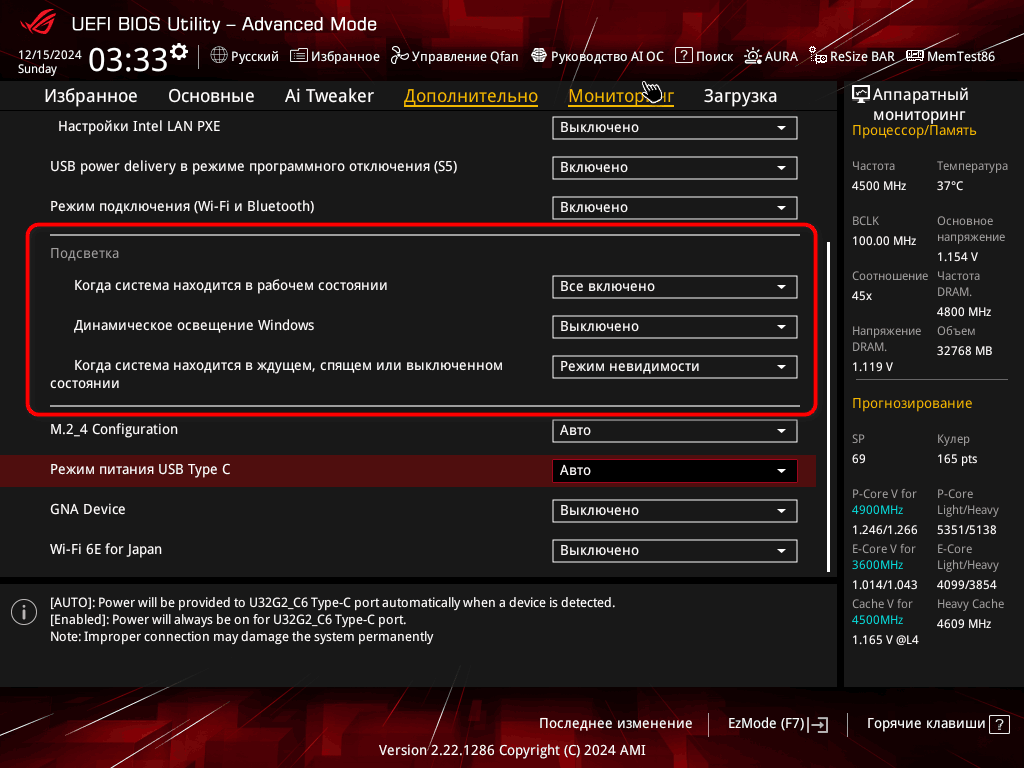
Task: Select 'Настройки Intel LAN PXE' row label
Action: (x=139, y=126)
